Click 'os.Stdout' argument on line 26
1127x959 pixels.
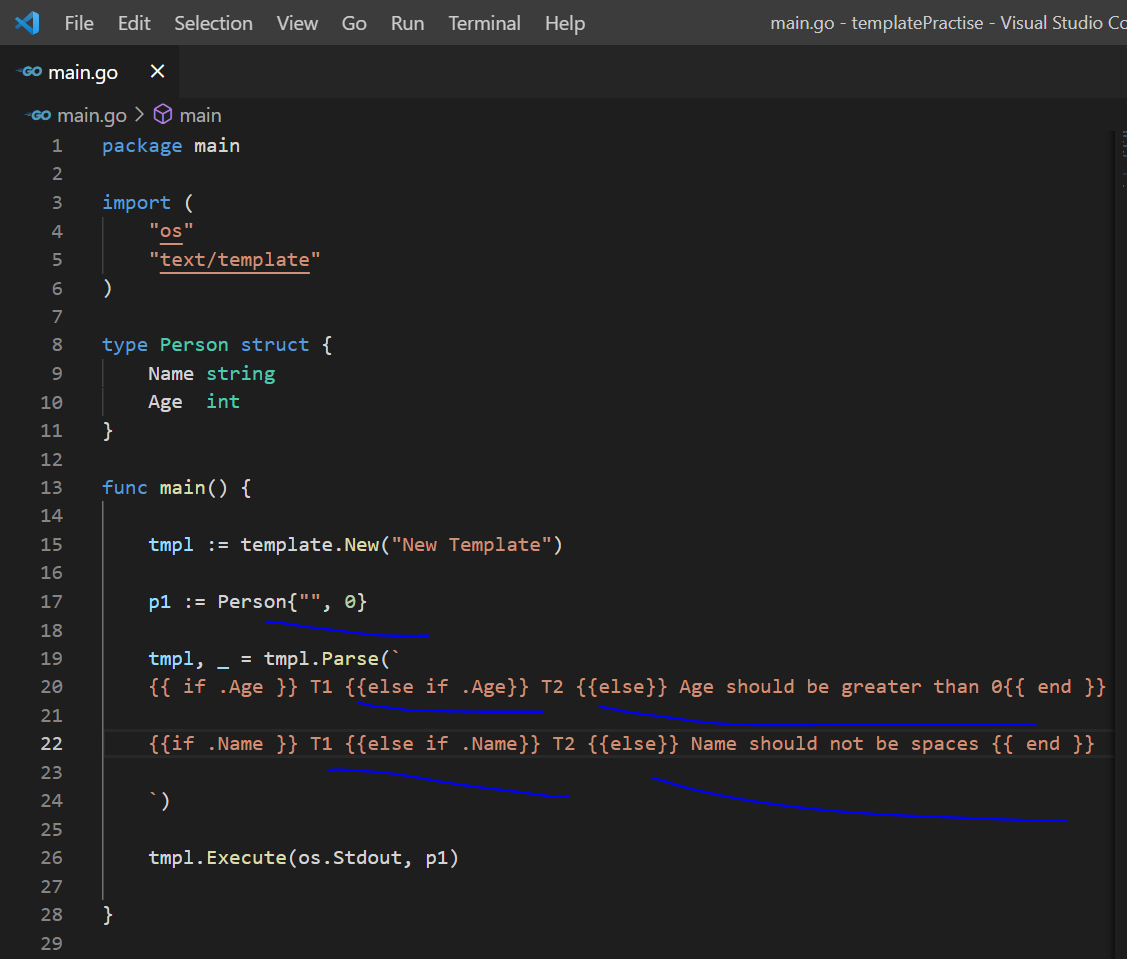click(x=350, y=858)
